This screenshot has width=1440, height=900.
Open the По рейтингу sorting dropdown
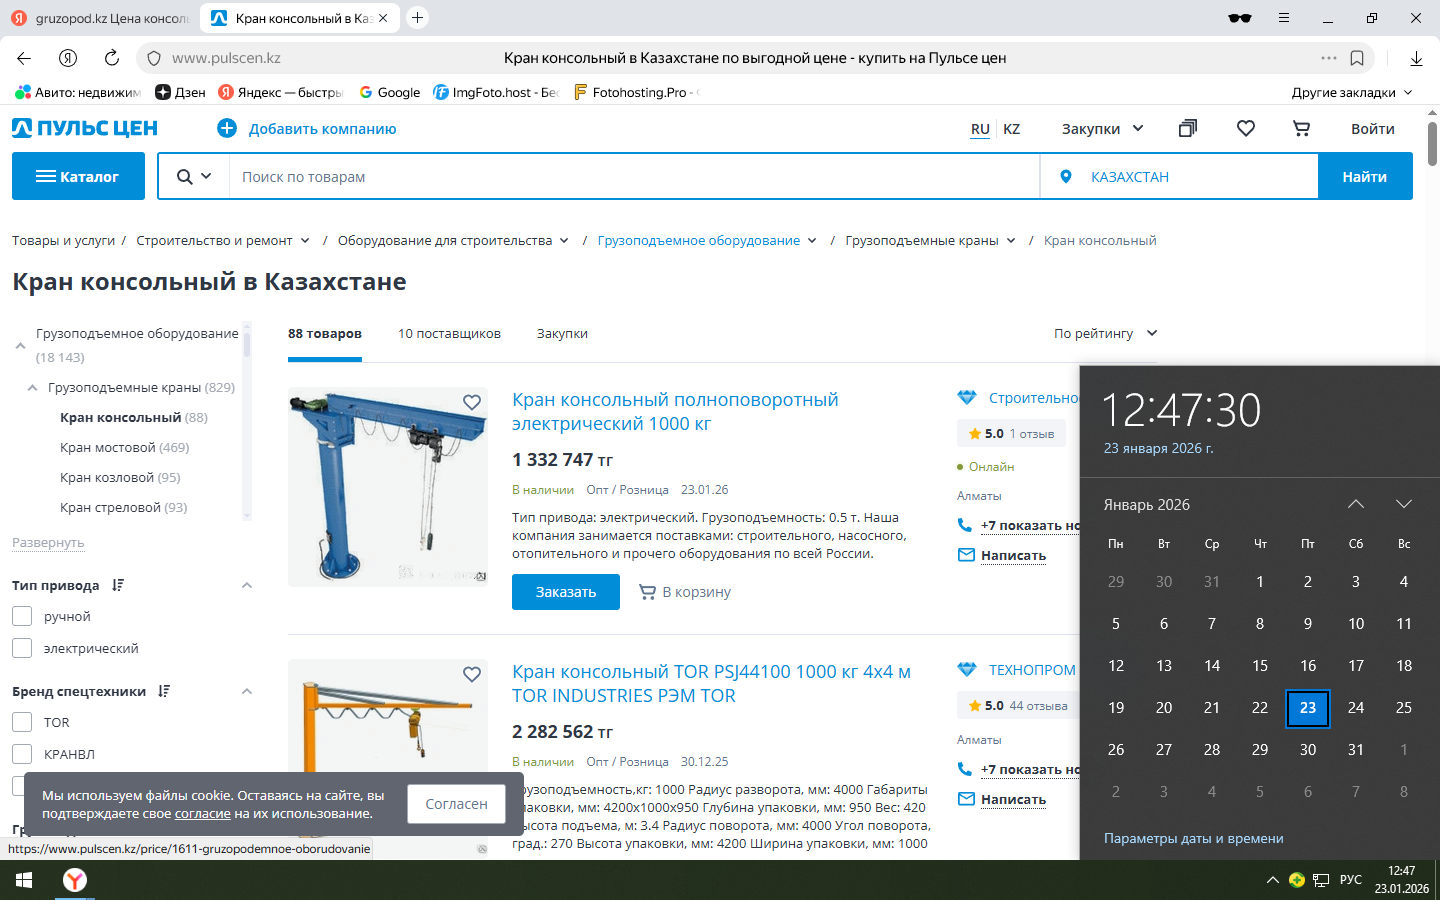pyautogui.click(x=1105, y=333)
